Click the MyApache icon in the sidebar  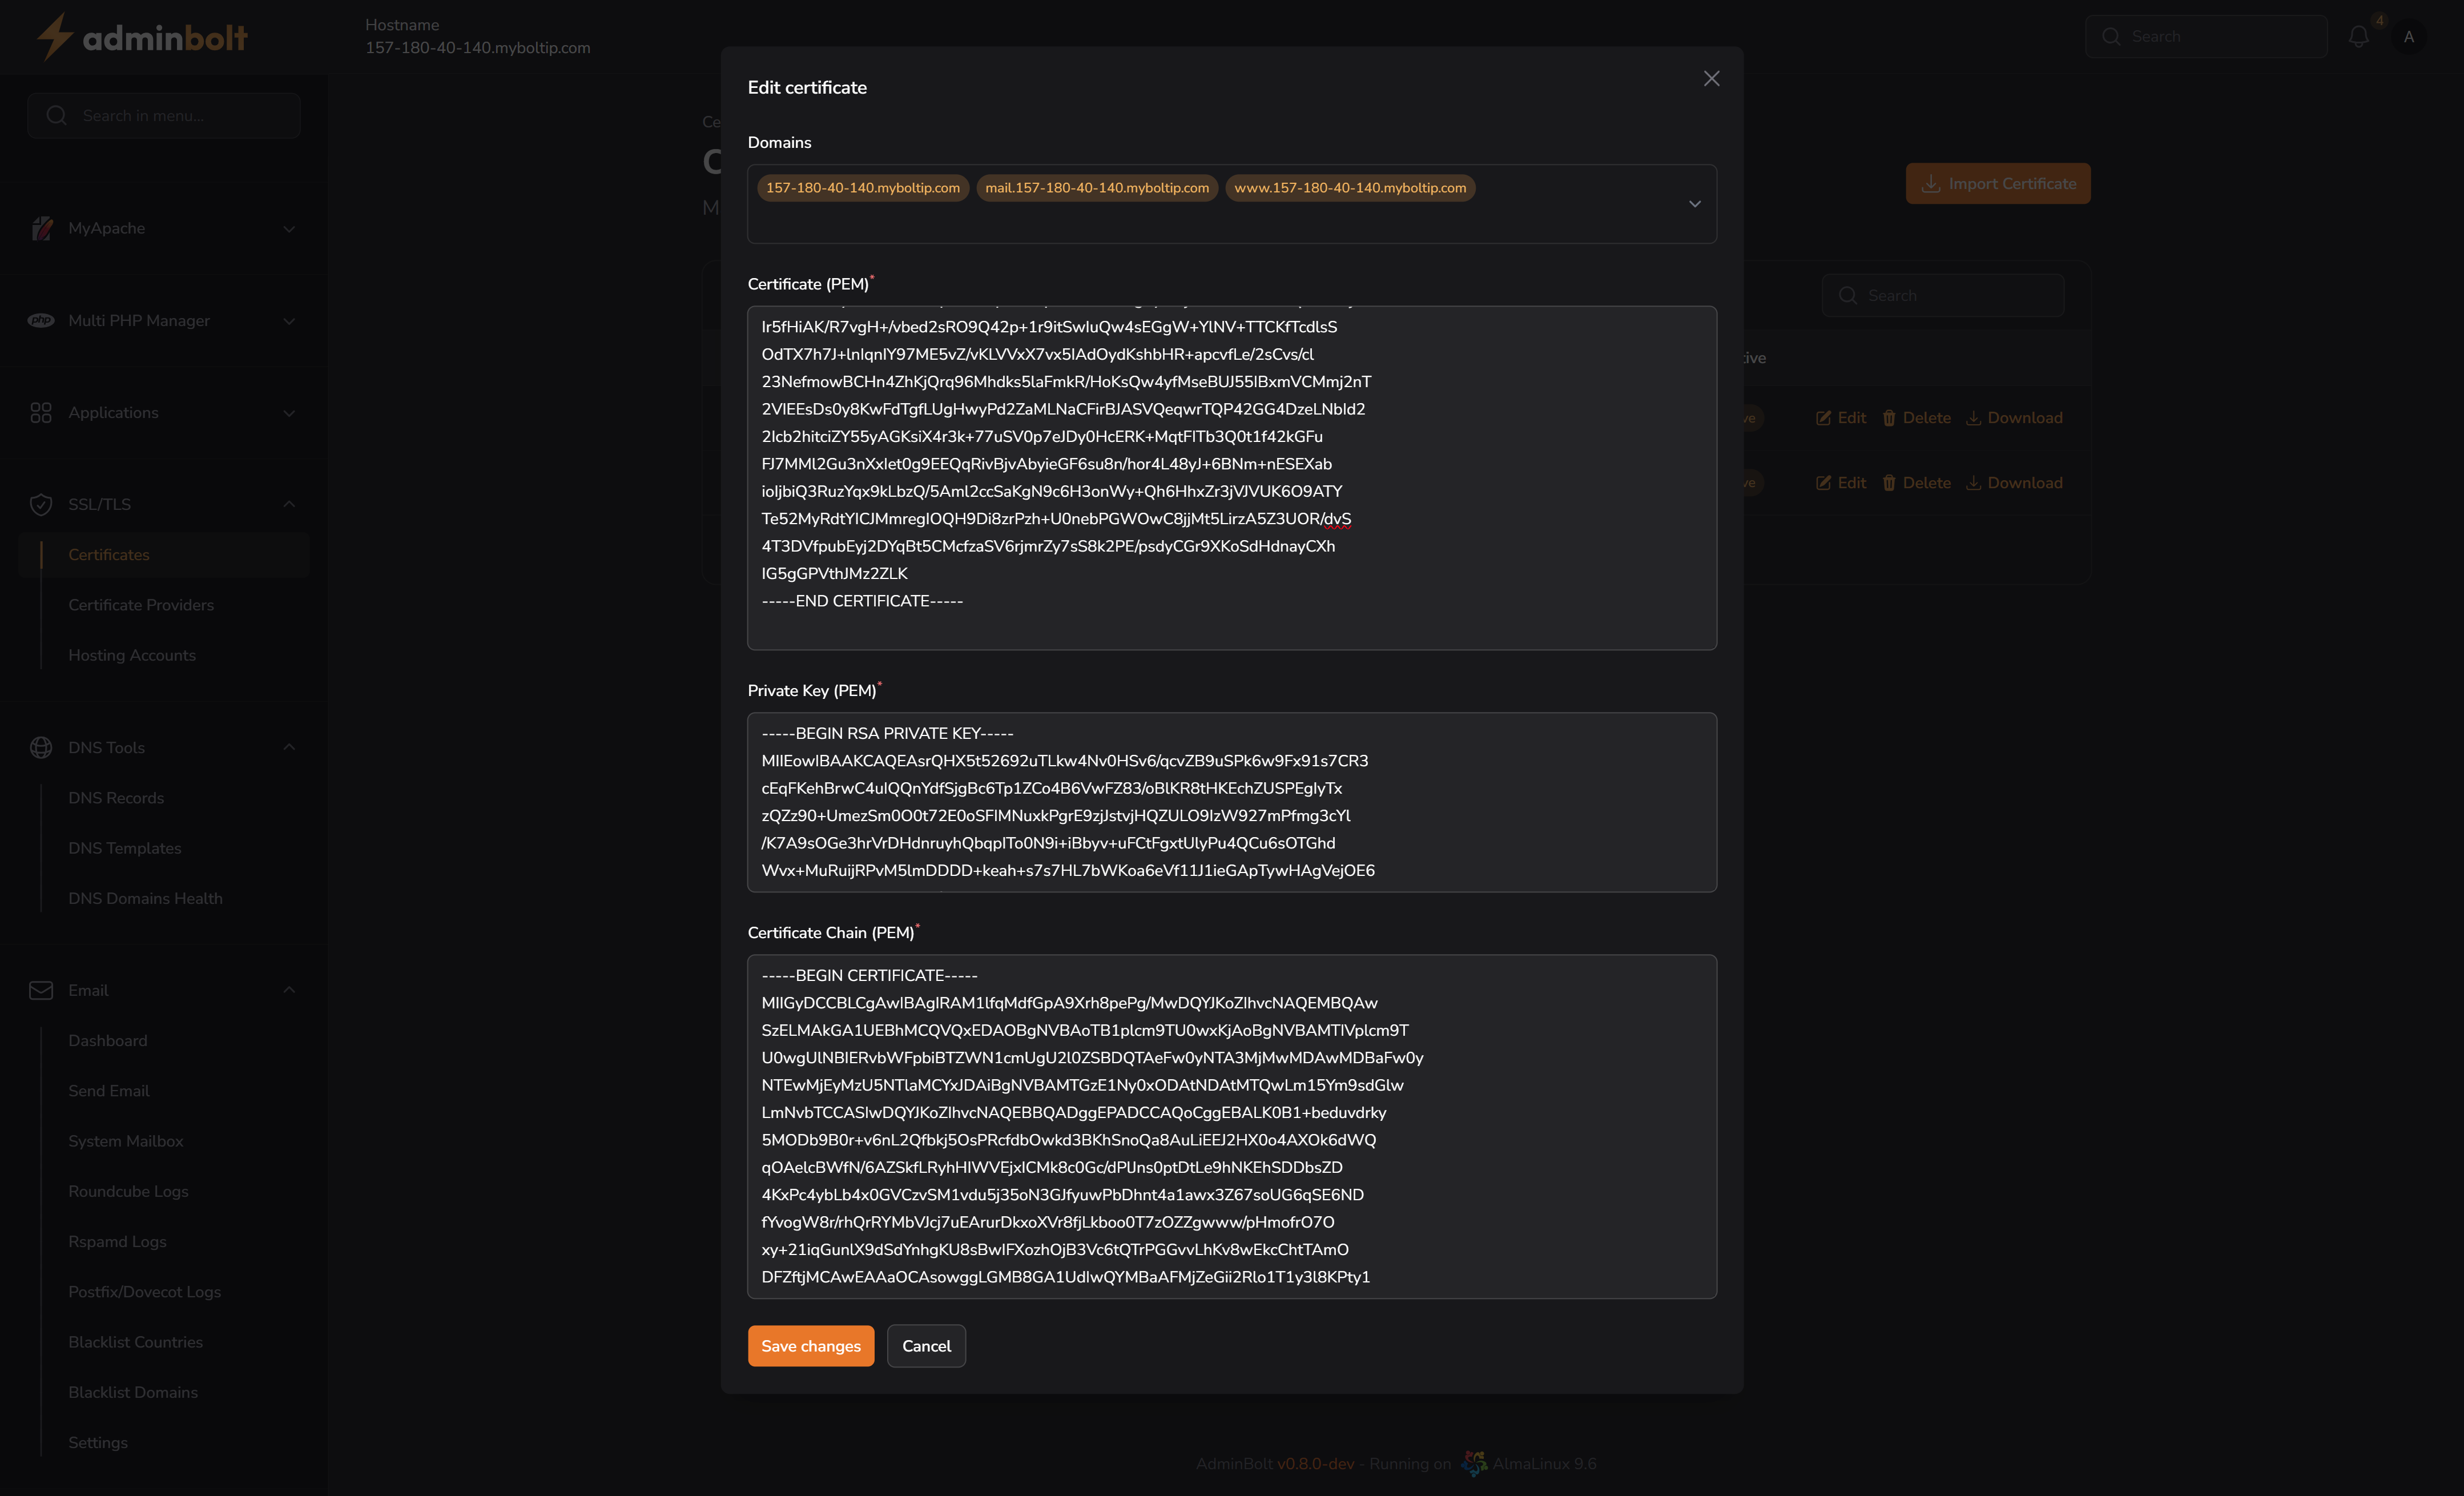[x=41, y=228]
